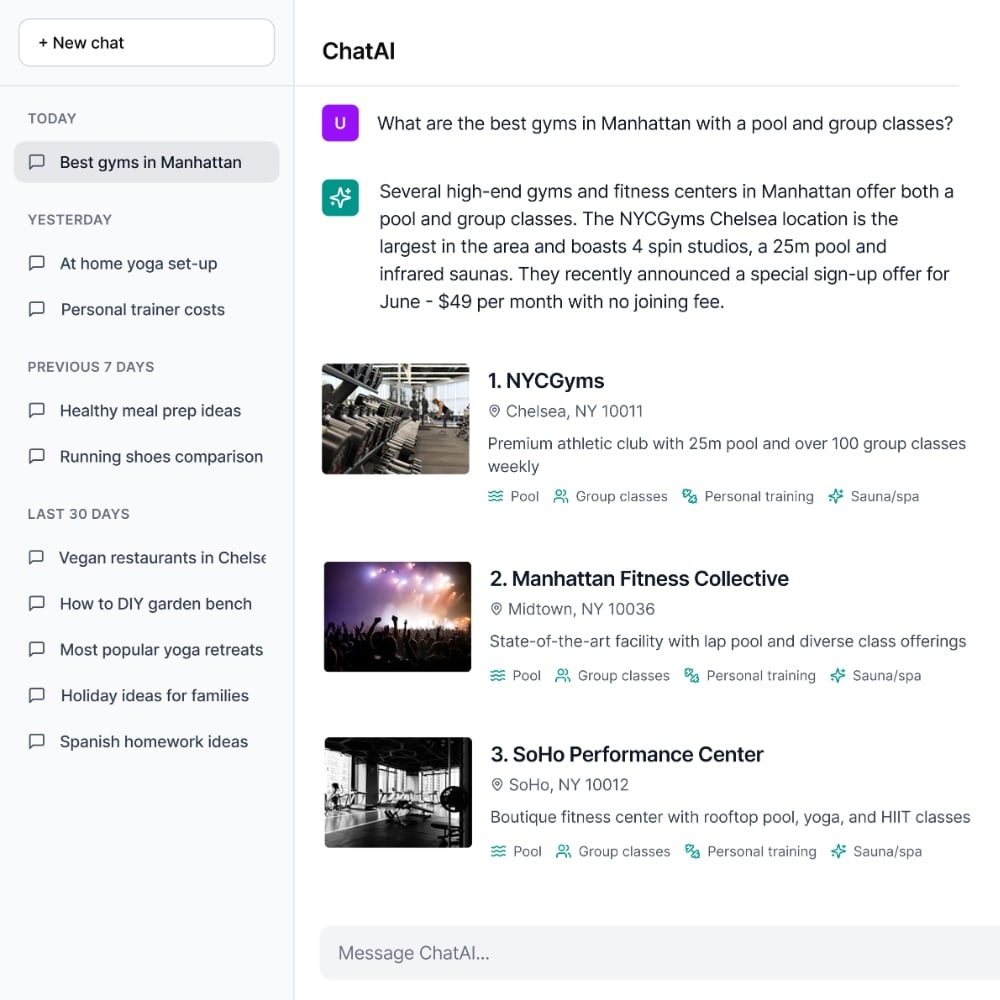Click the Manhattan Fitness Collective concert photo
Viewport: 1000px width, 1000px height.
397,617
